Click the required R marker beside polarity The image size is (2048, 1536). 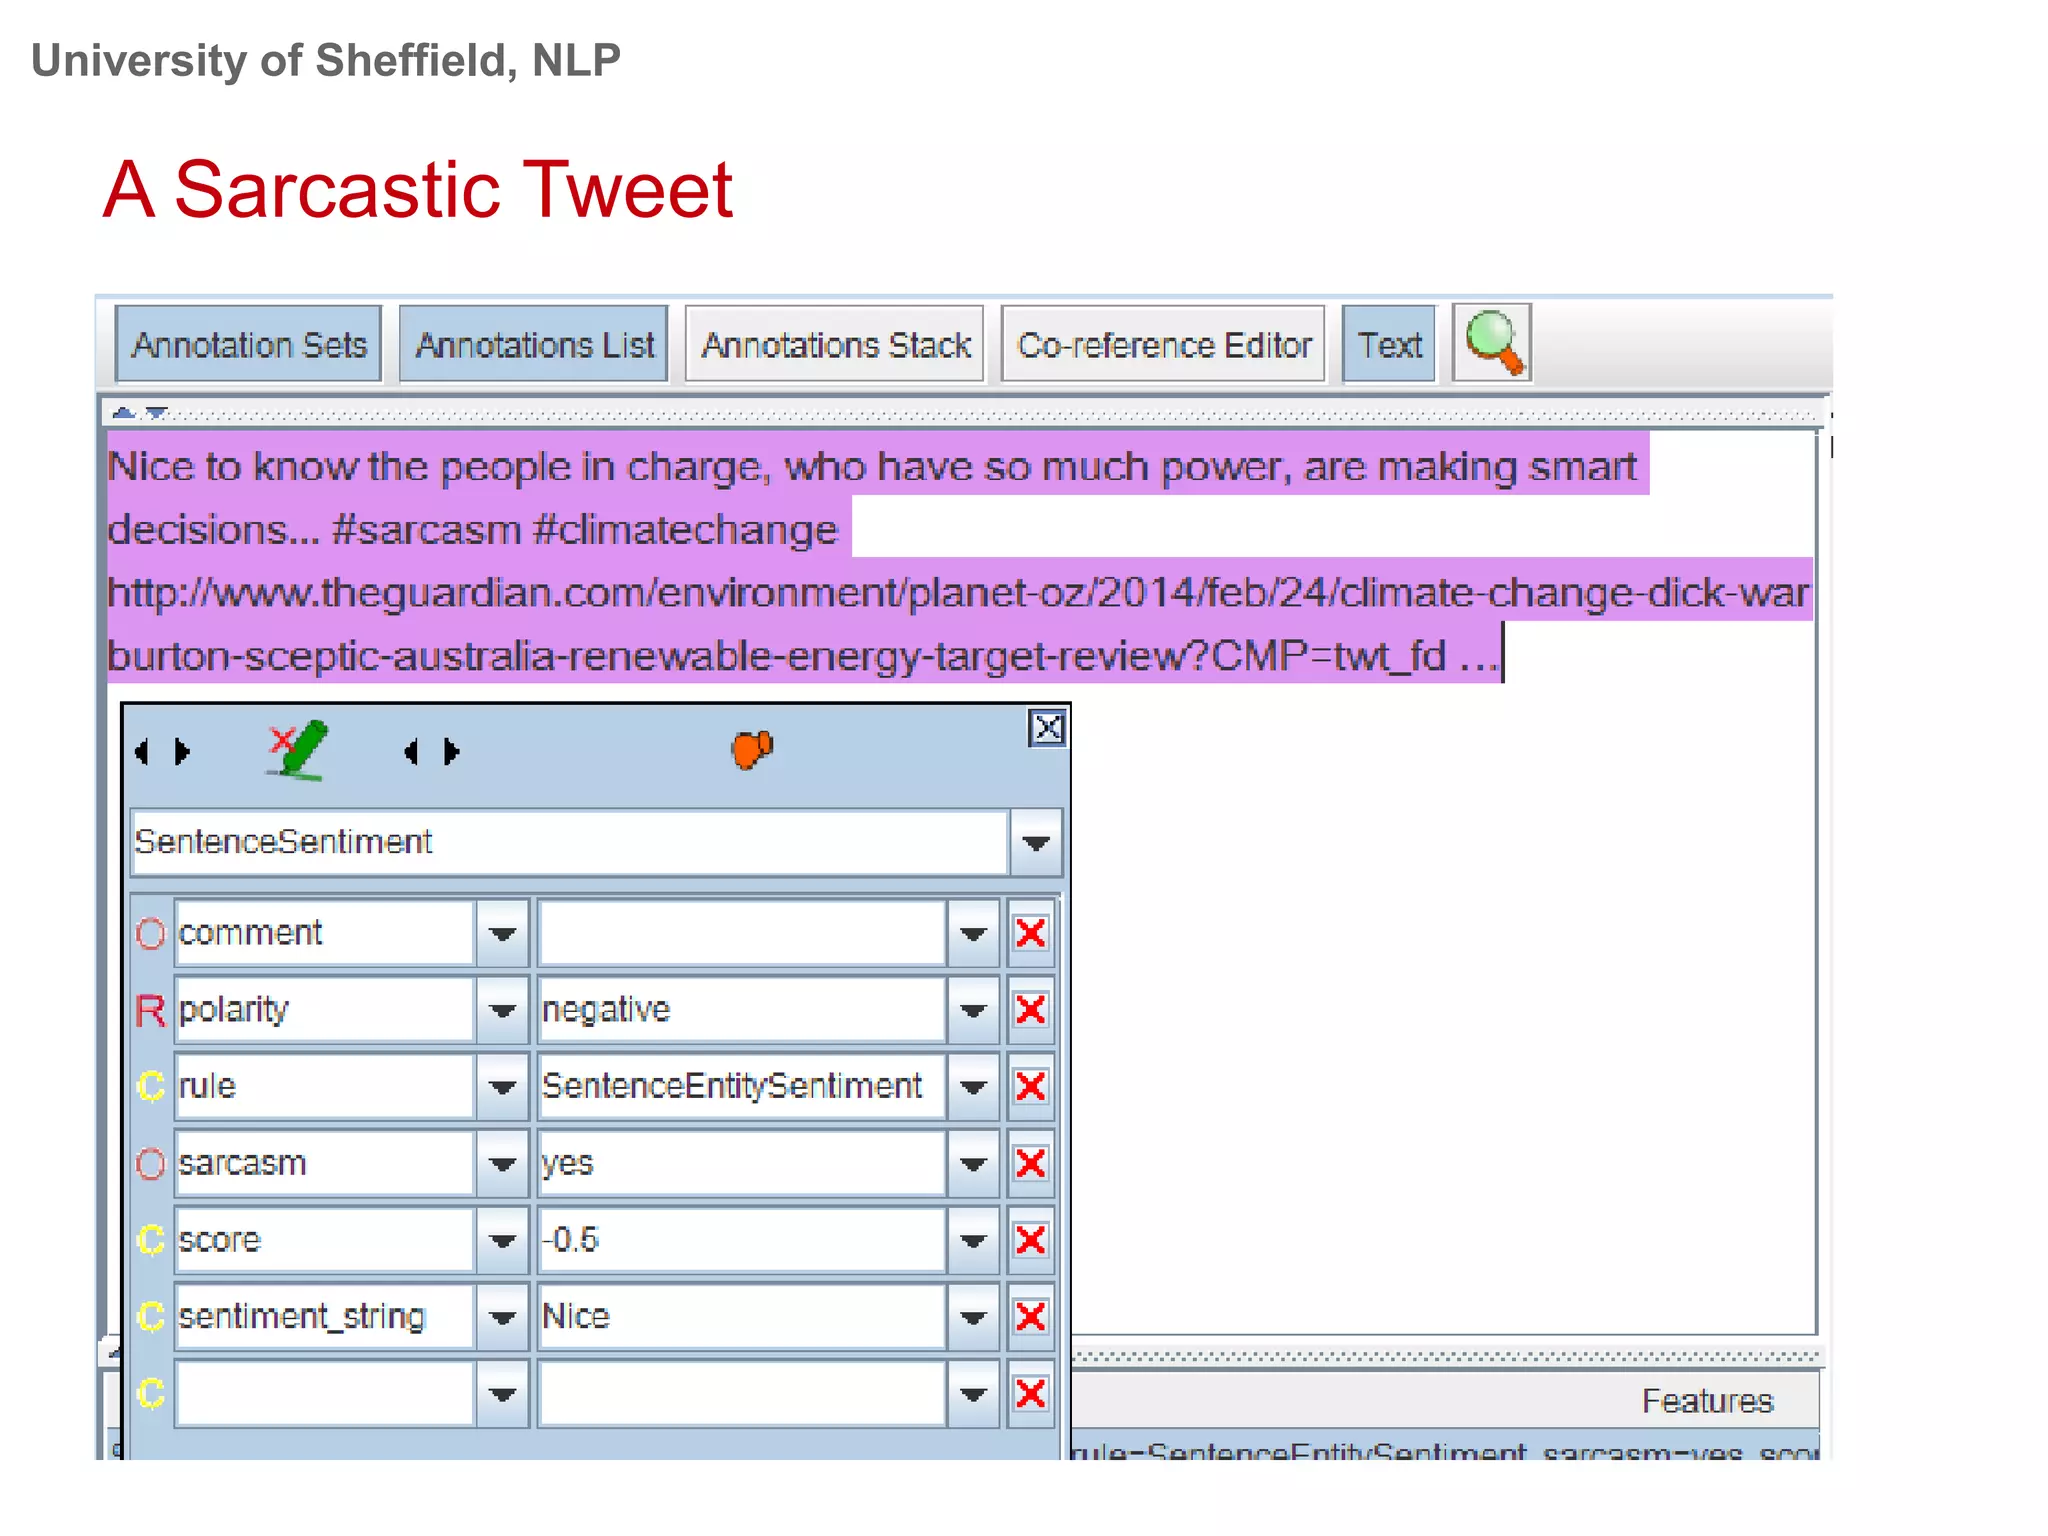[x=150, y=1010]
